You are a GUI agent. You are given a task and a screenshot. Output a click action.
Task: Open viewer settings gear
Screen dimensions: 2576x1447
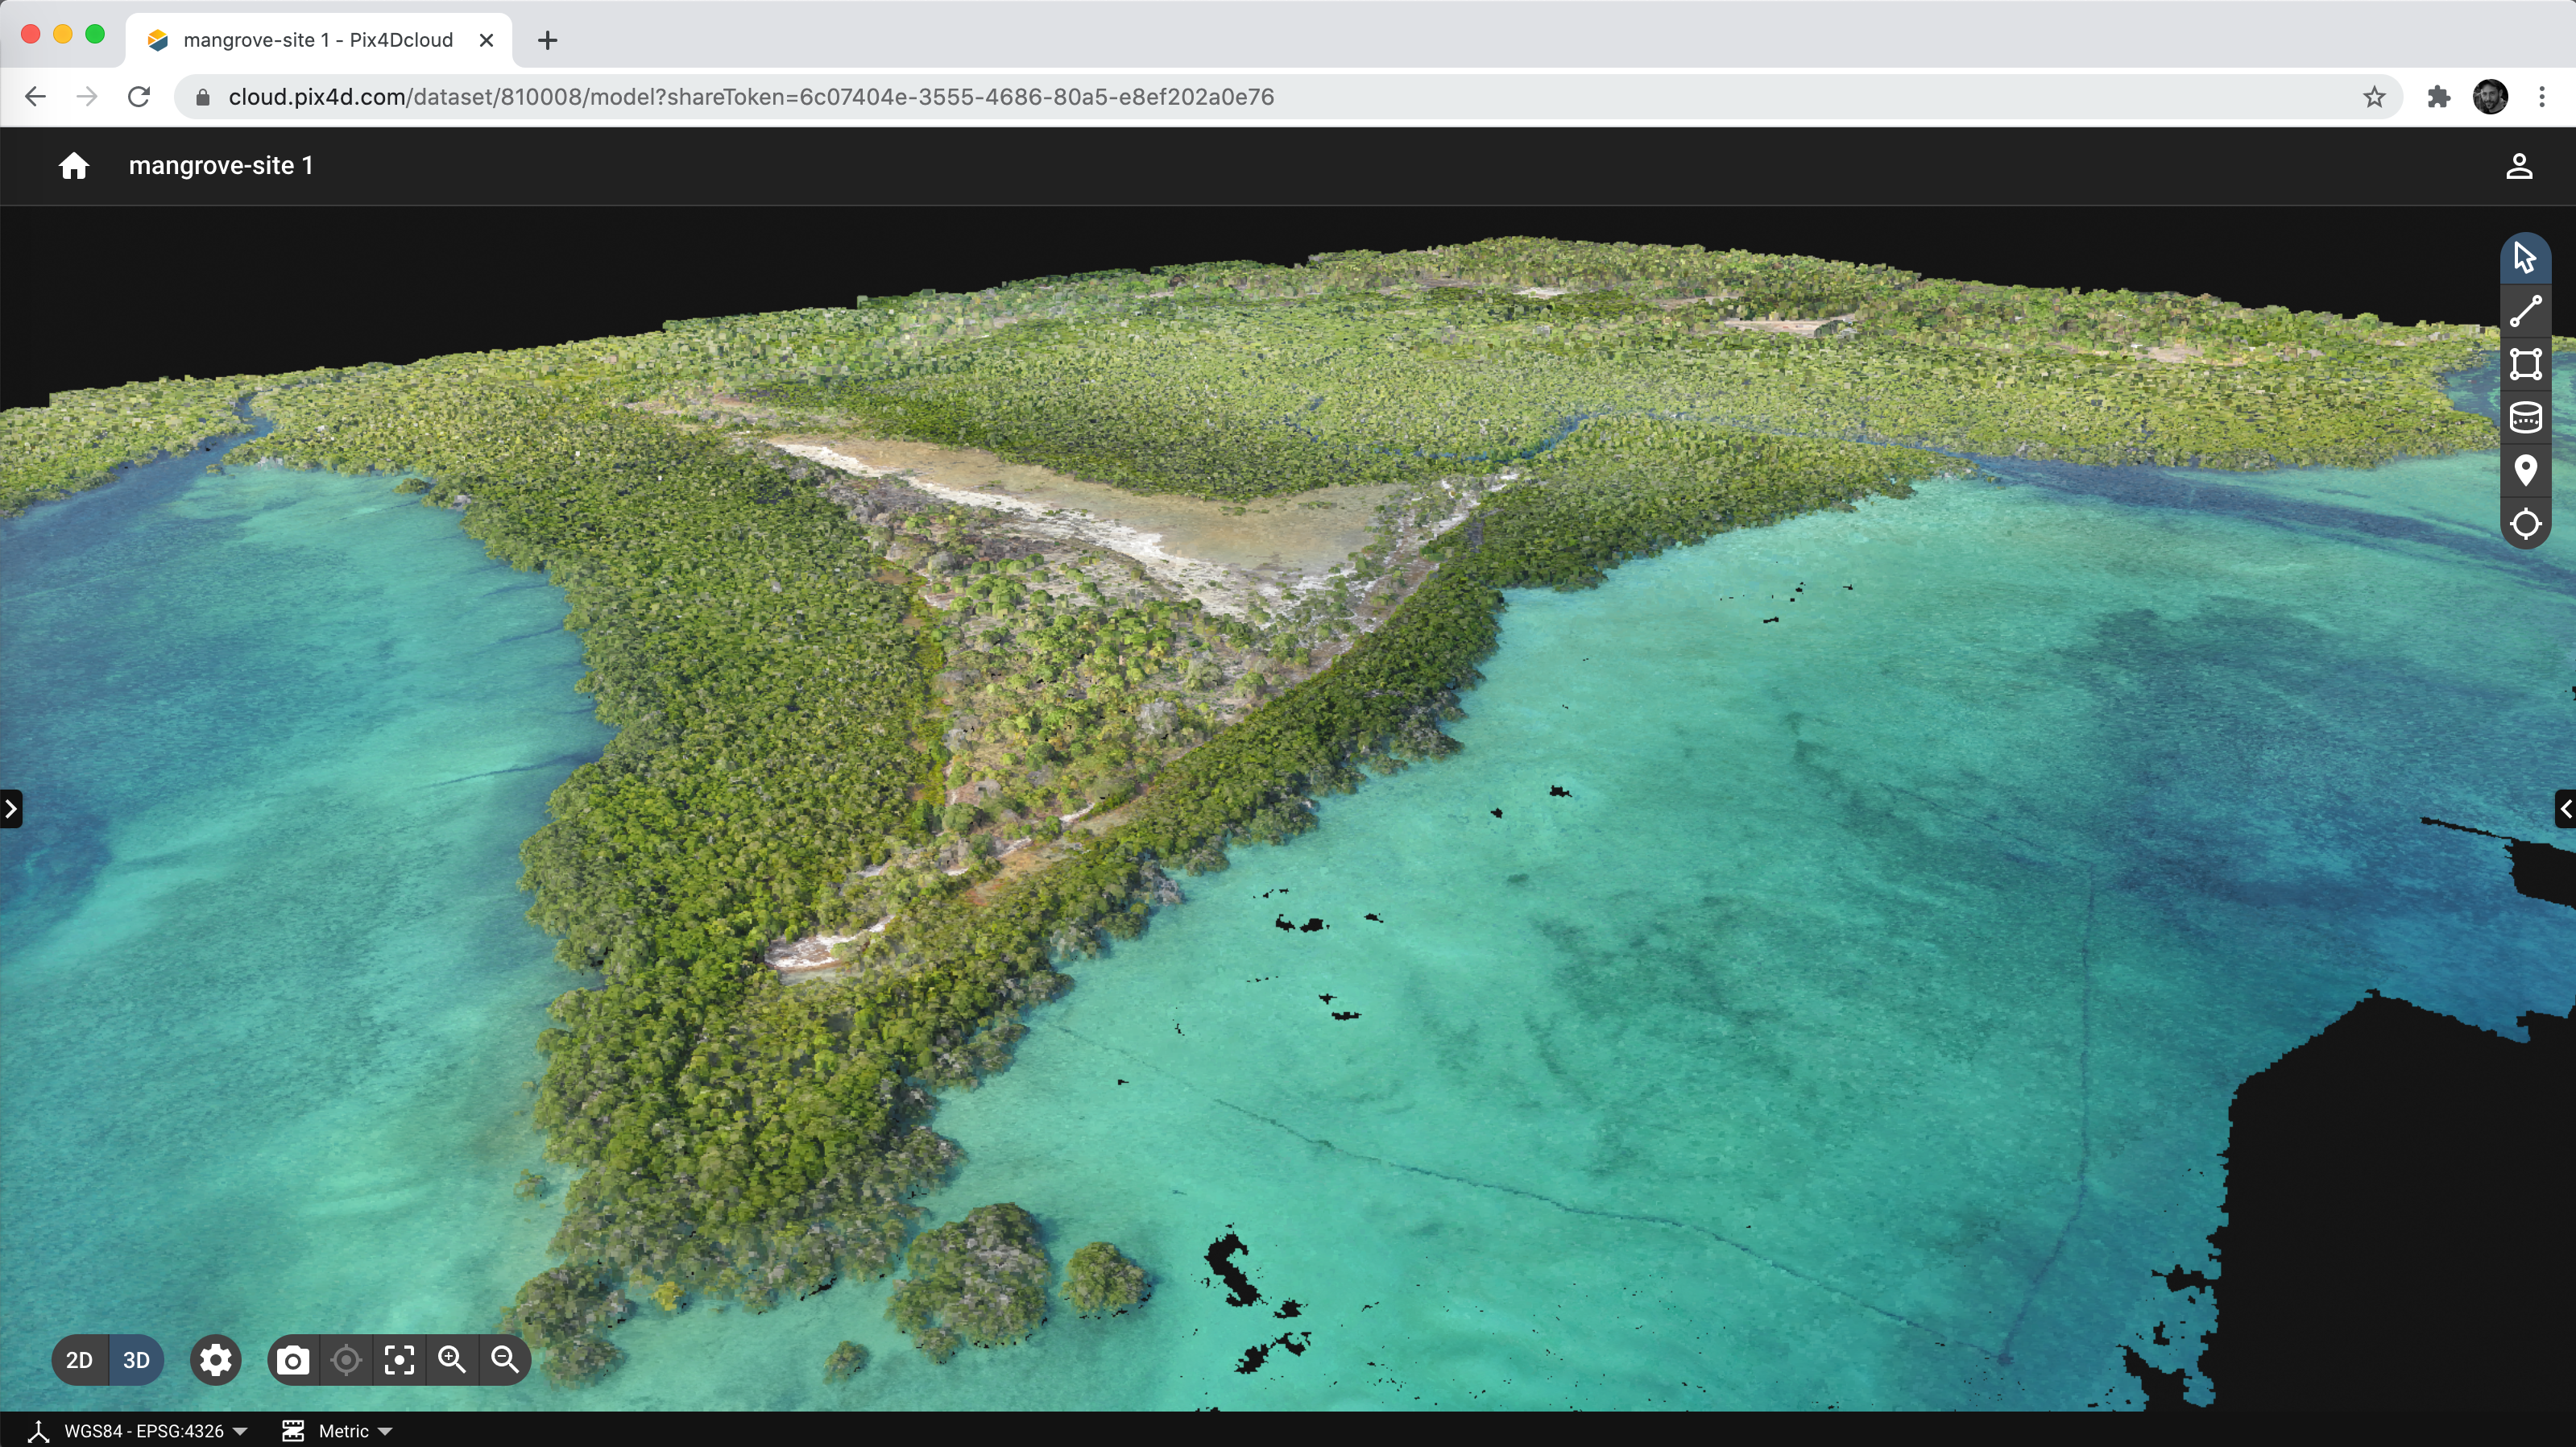coord(215,1360)
